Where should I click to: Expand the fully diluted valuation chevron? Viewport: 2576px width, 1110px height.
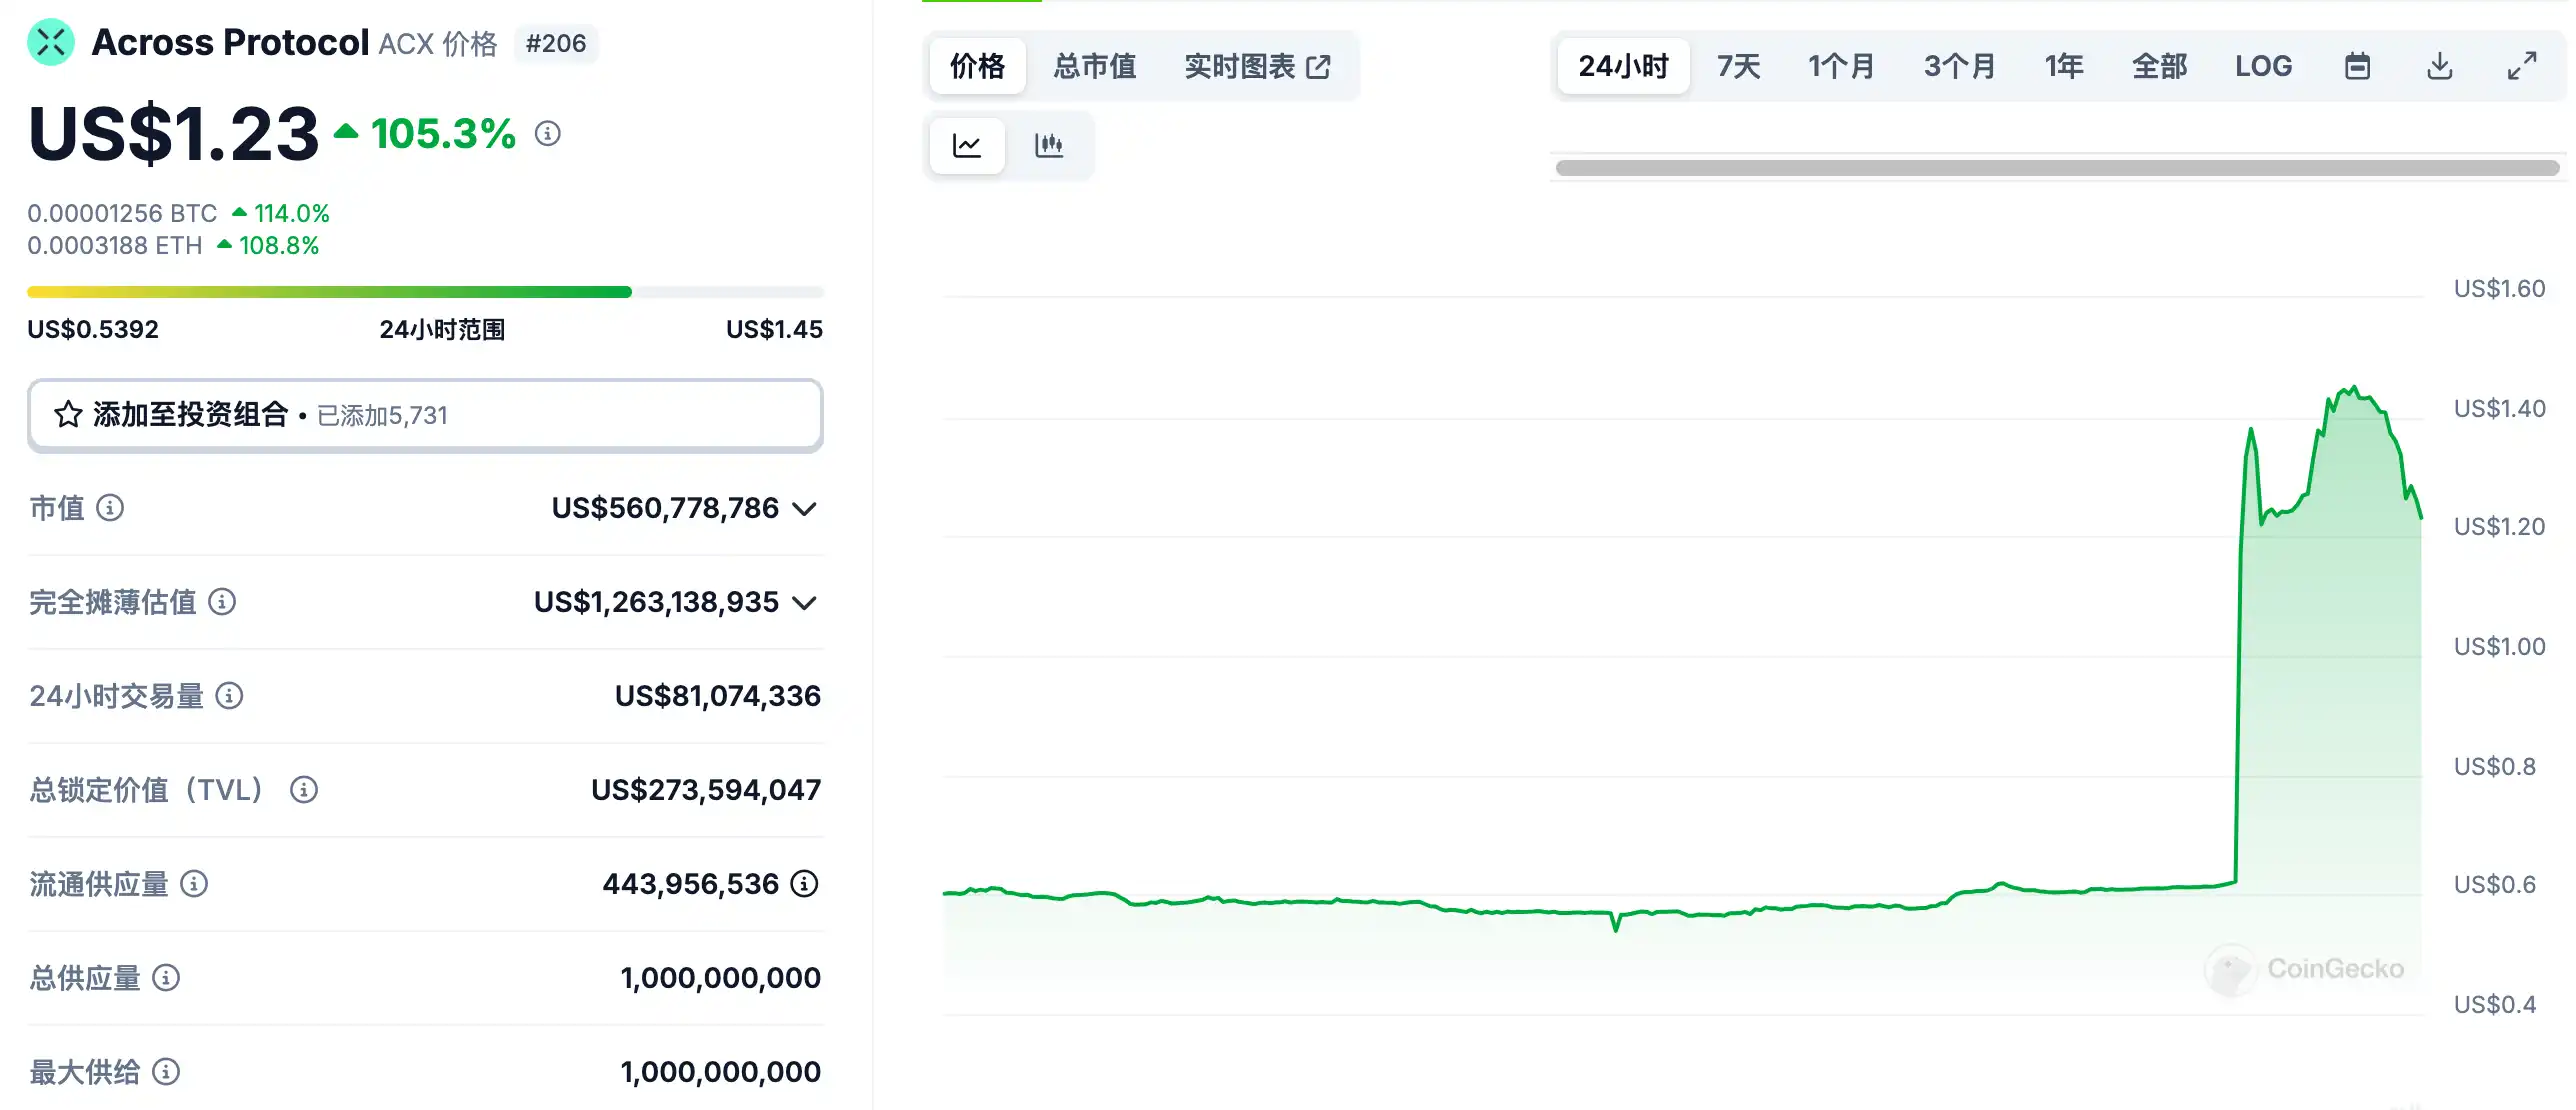click(x=804, y=603)
